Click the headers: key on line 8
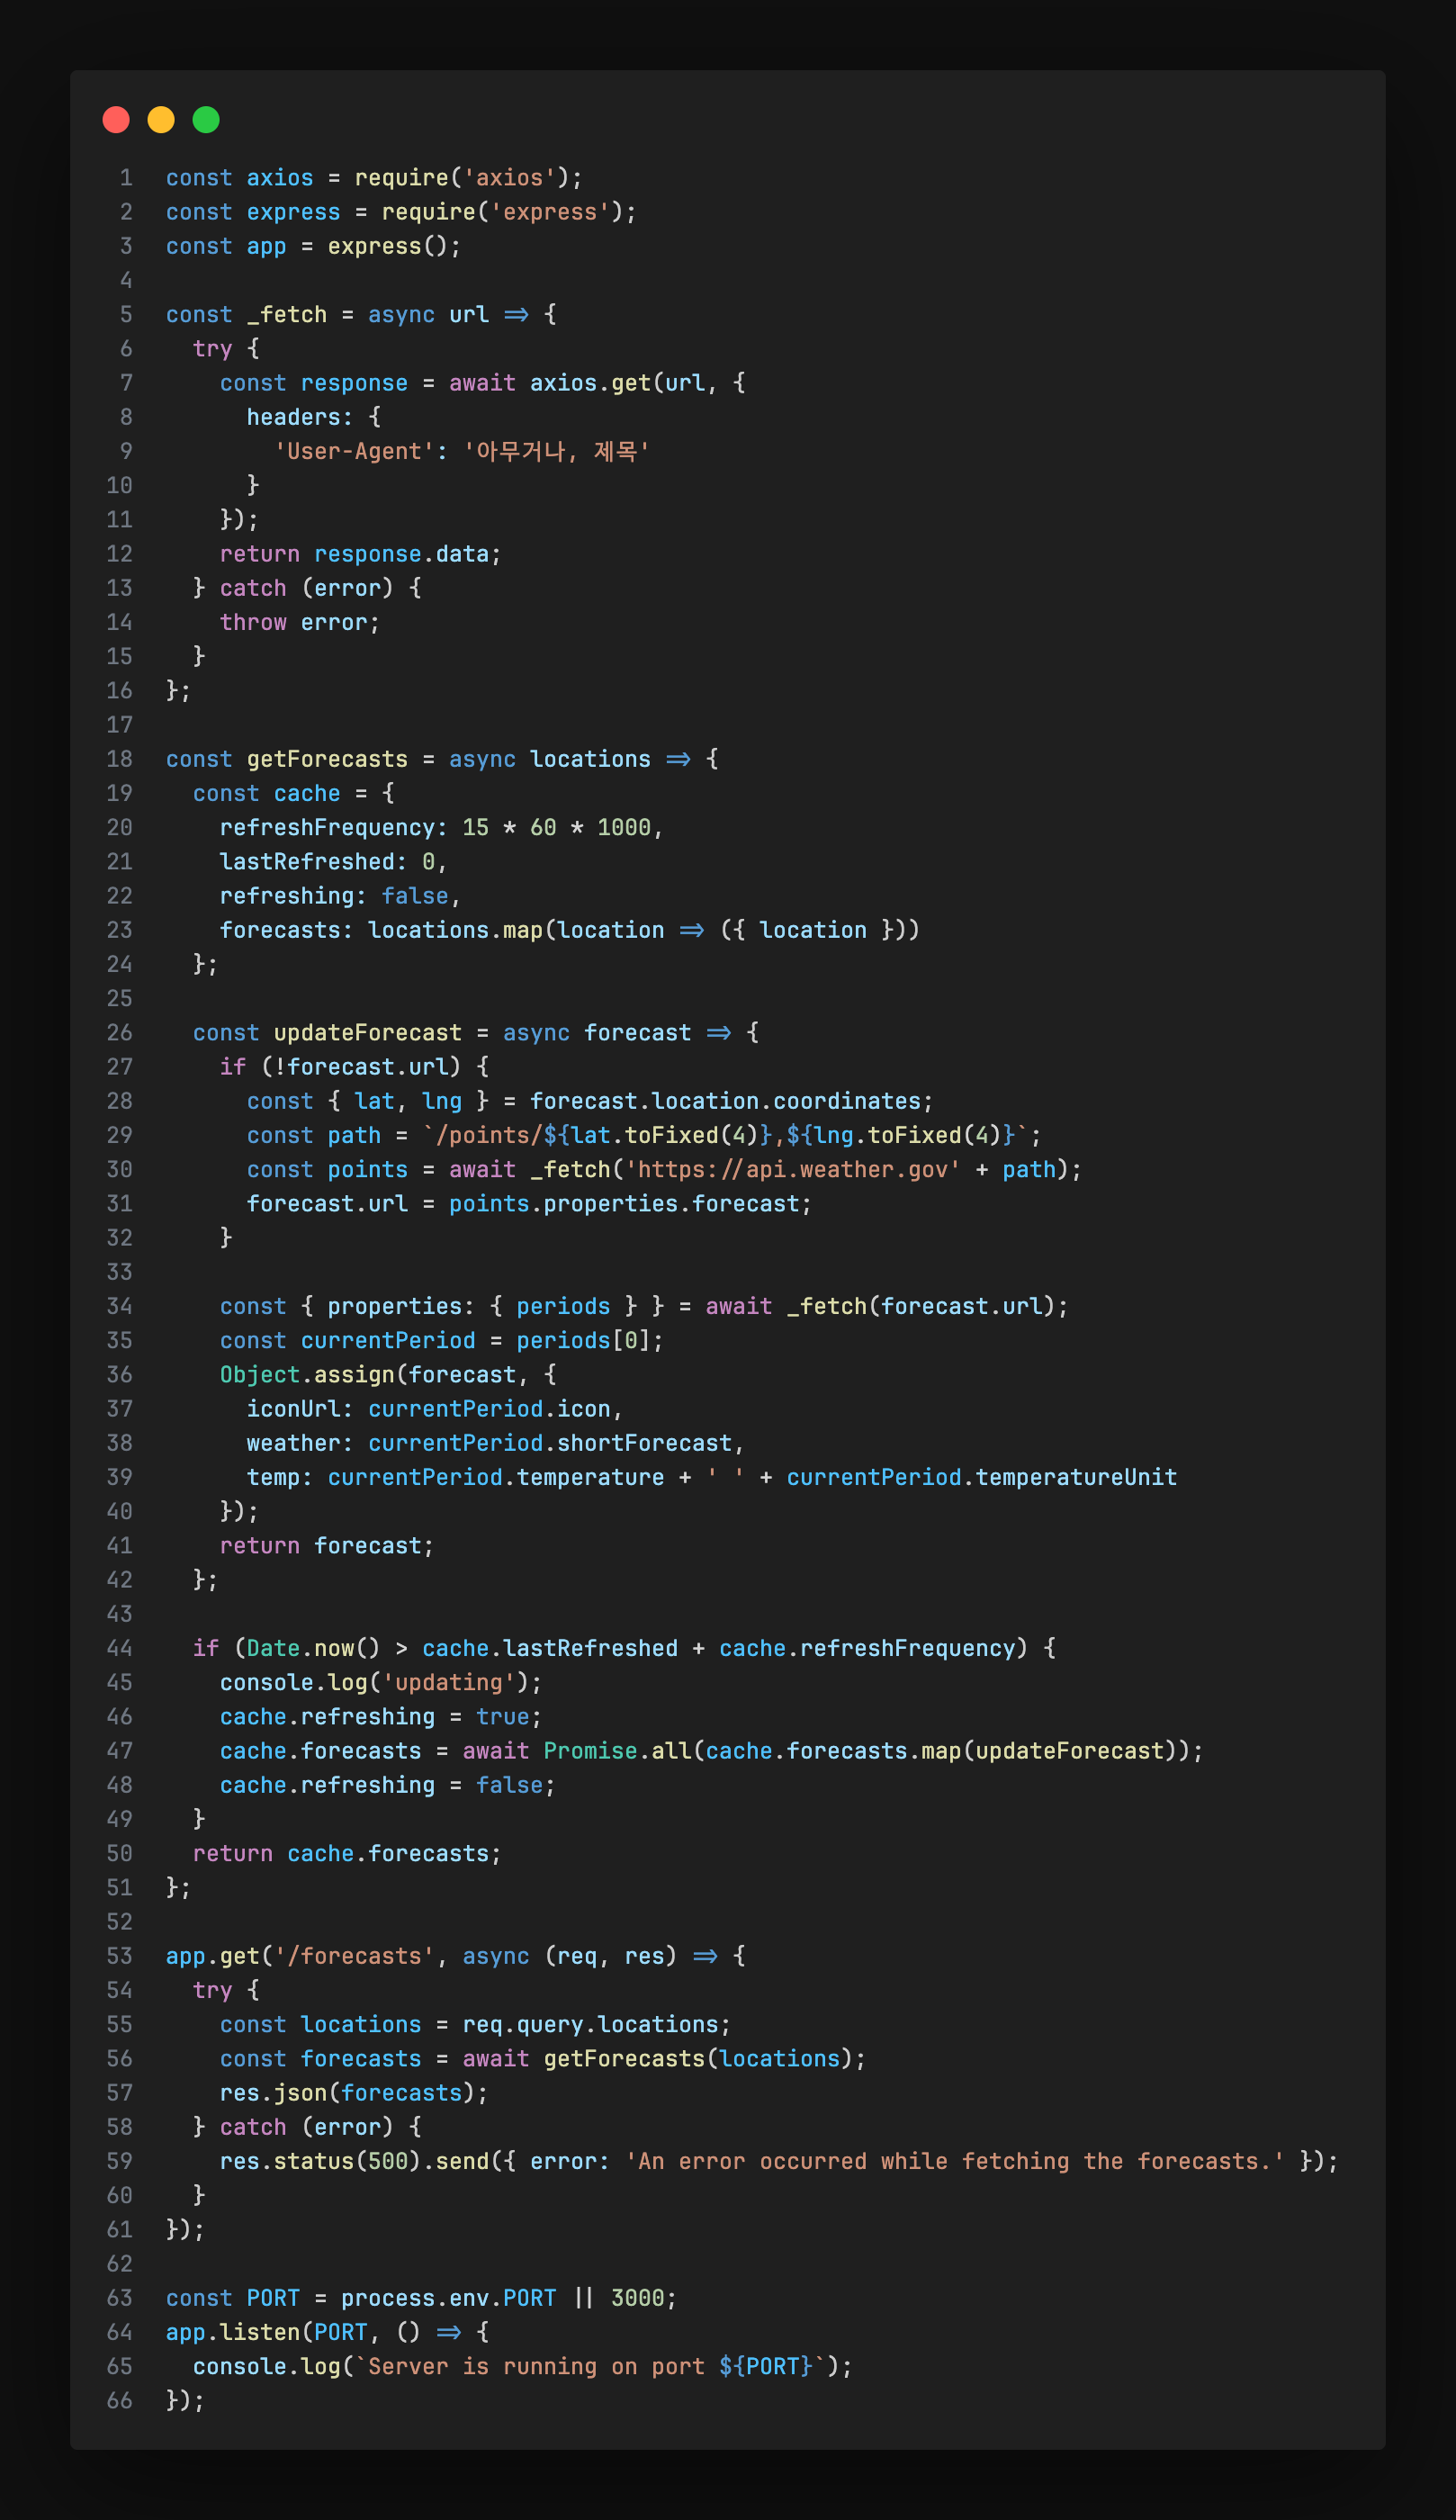The width and height of the screenshot is (1456, 2520). (x=300, y=417)
